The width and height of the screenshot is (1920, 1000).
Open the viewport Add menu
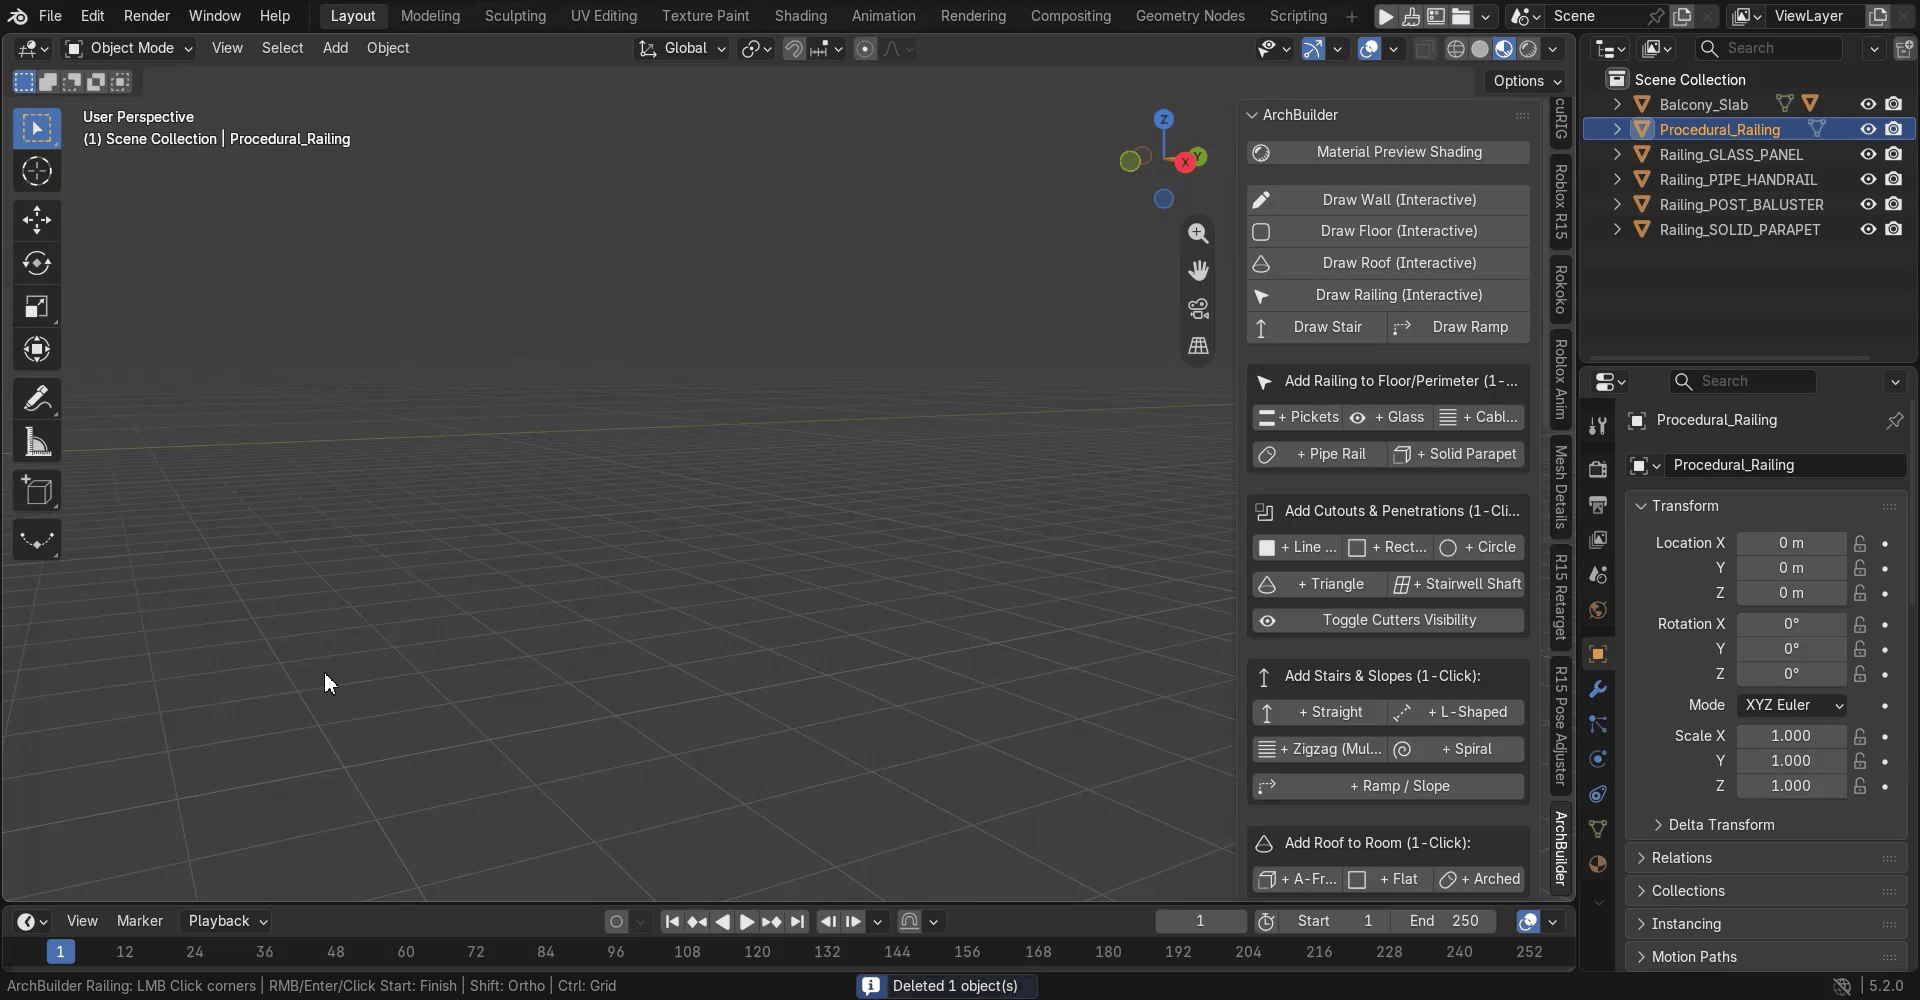(335, 48)
